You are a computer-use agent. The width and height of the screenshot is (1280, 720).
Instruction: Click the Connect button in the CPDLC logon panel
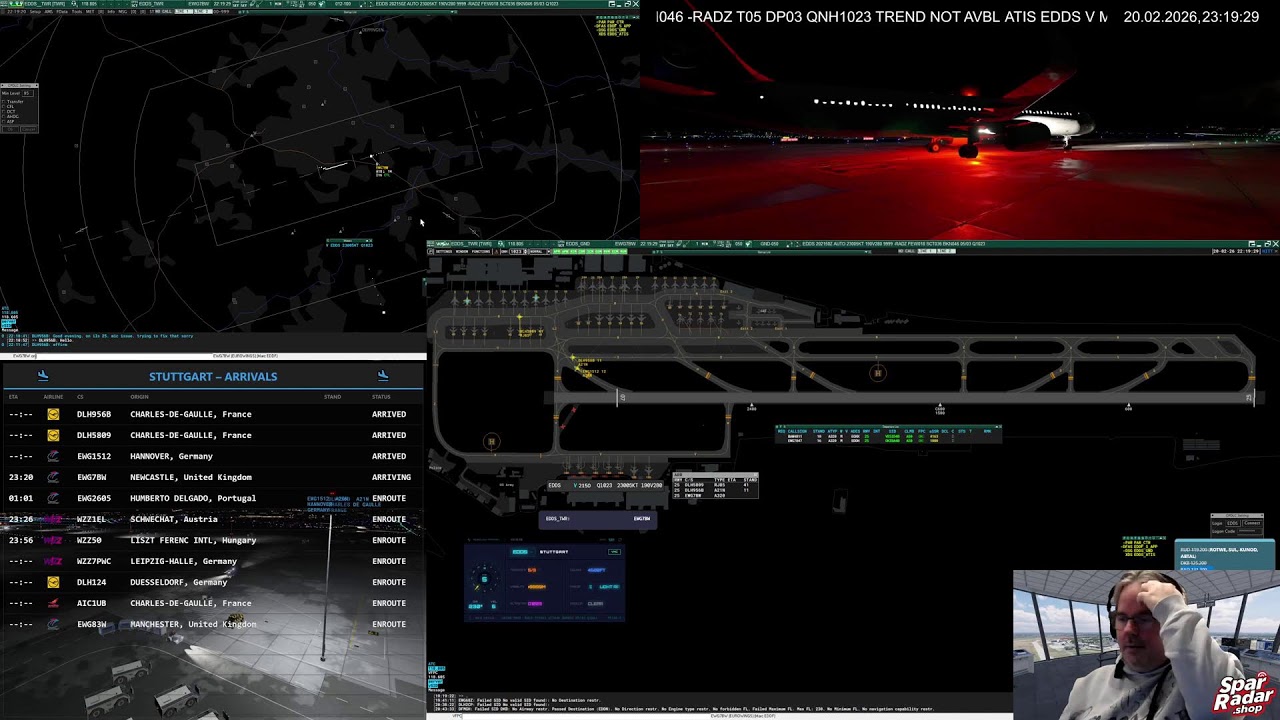pyautogui.click(x=1251, y=523)
